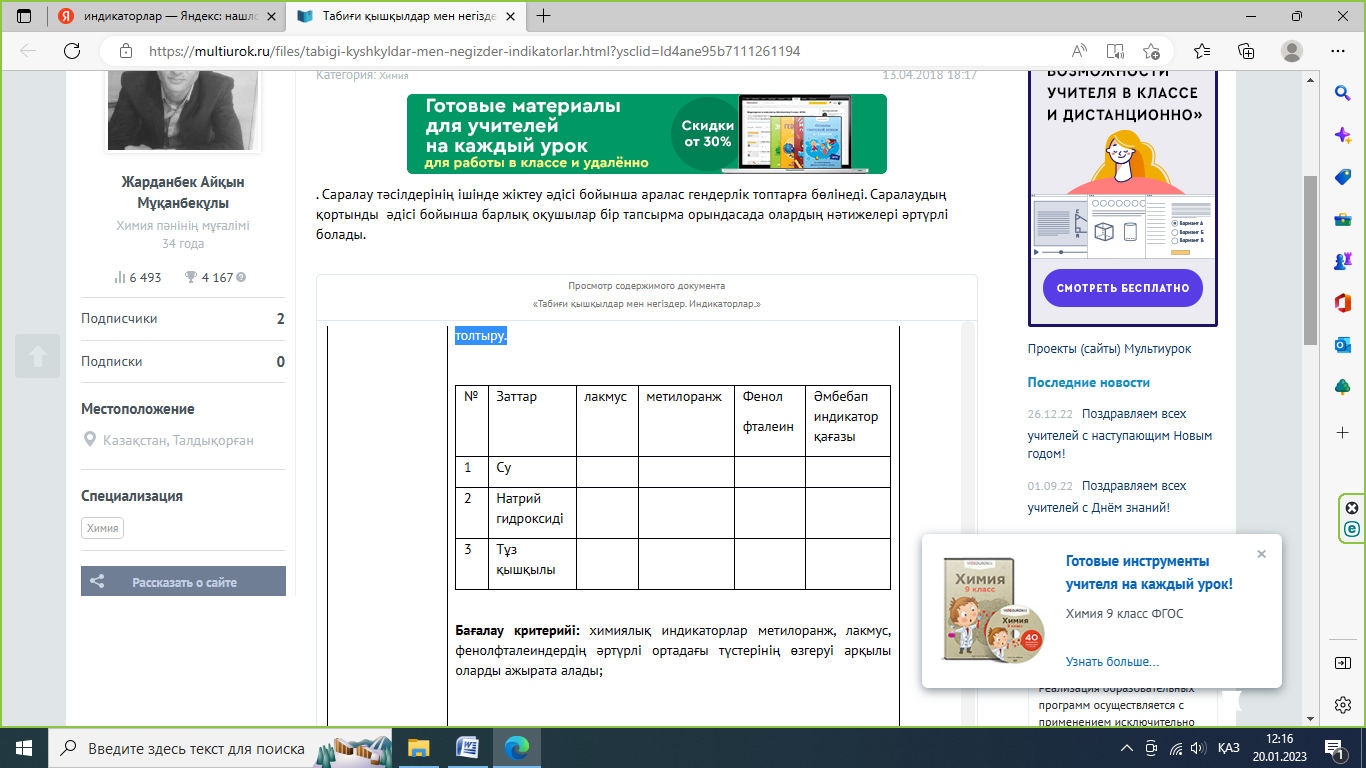The height and width of the screenshot is (768, 1366).
Task: Click highlighted word толтыру
Action: click(481, 336)
